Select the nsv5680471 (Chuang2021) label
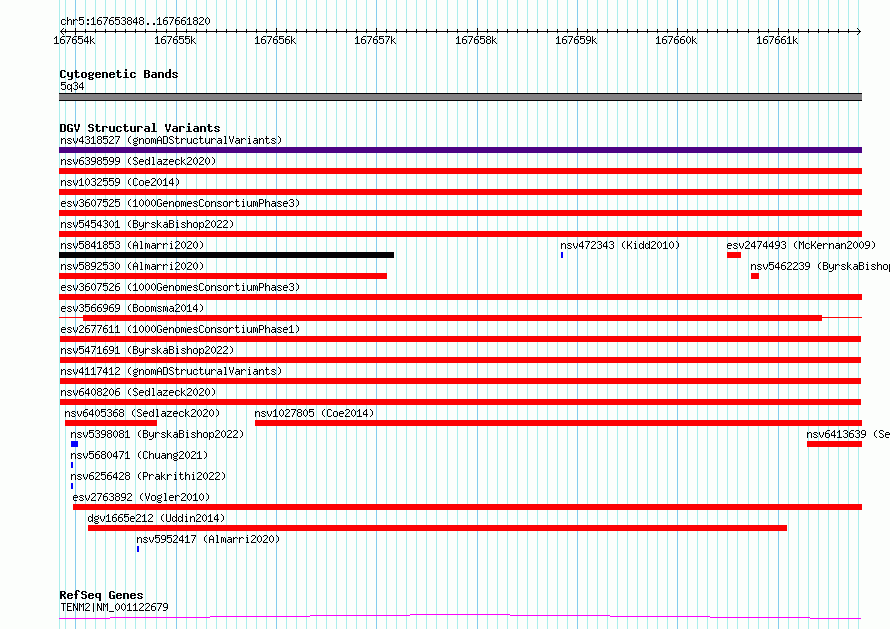The width and height of the screenshot is (890, 629). (139, 455)
